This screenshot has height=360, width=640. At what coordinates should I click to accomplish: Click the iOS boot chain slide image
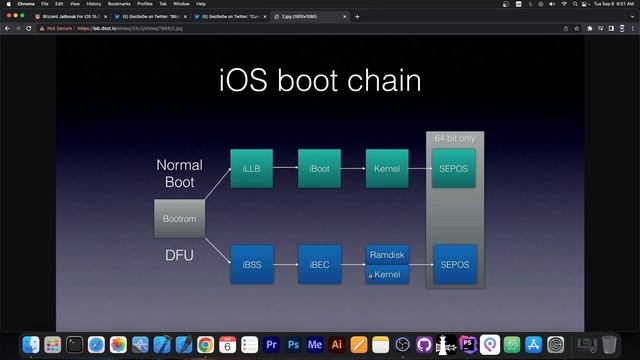click(x=320, y=183)
